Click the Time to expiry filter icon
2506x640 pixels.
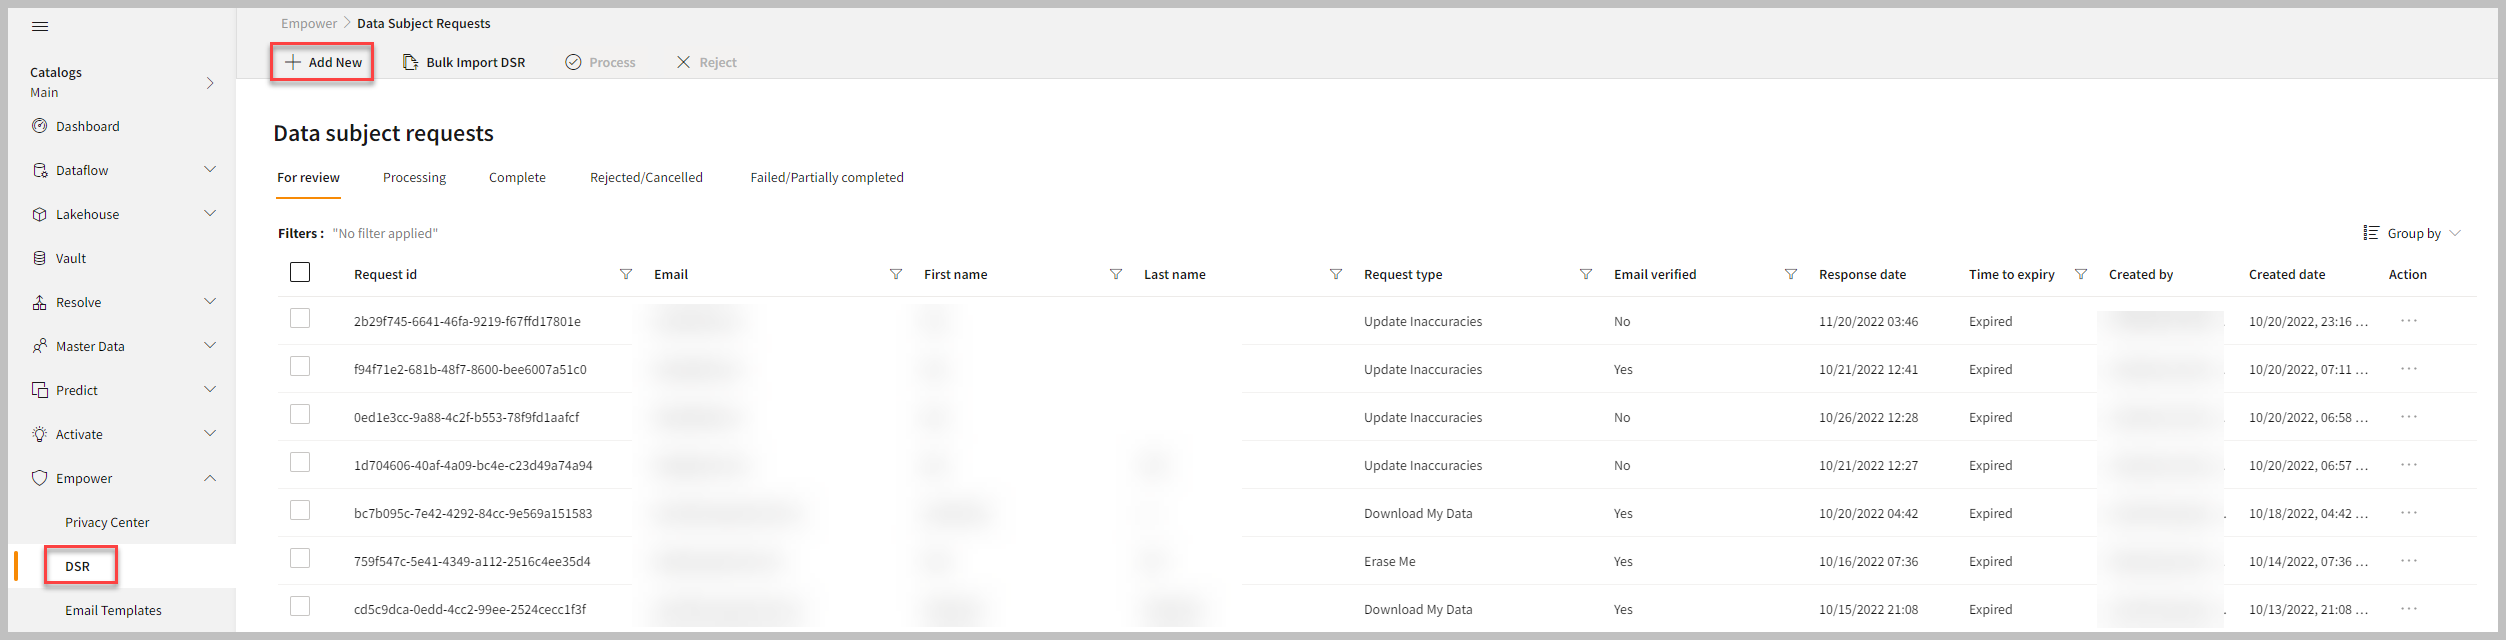2081,274
